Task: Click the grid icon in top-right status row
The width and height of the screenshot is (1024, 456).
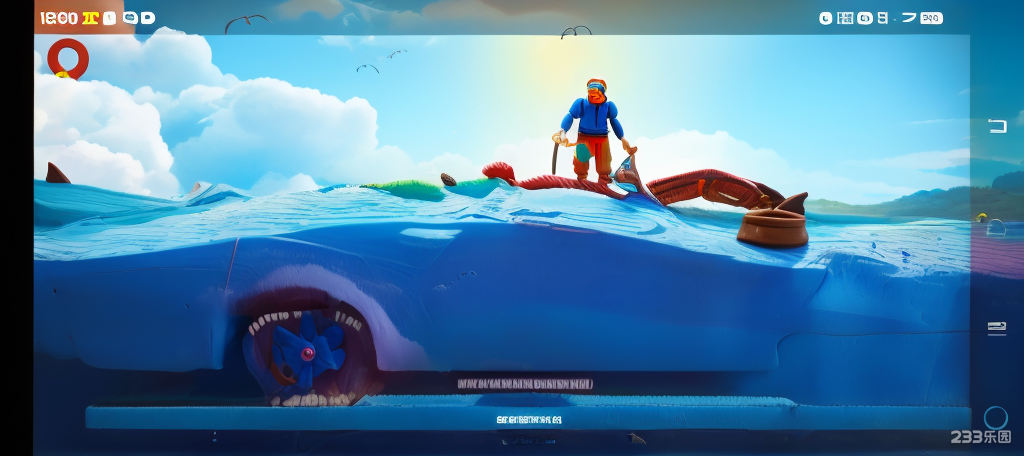Action: (845, 18)
